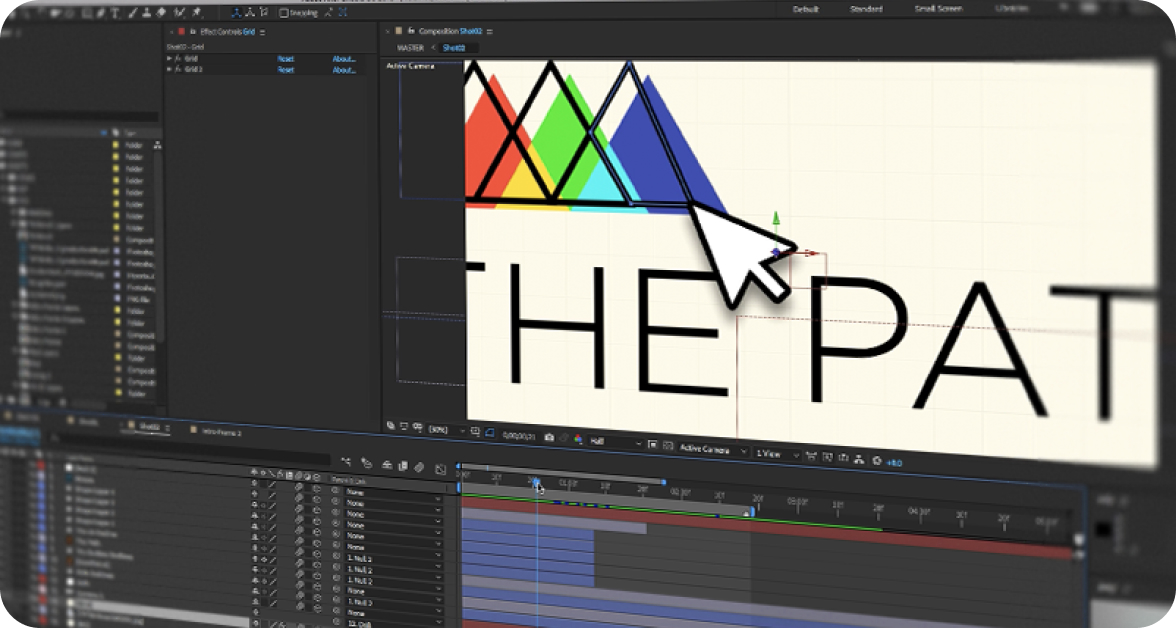1176x628 pixels.
Task: Expand the Grid effect properties
Action: (169, 58)
